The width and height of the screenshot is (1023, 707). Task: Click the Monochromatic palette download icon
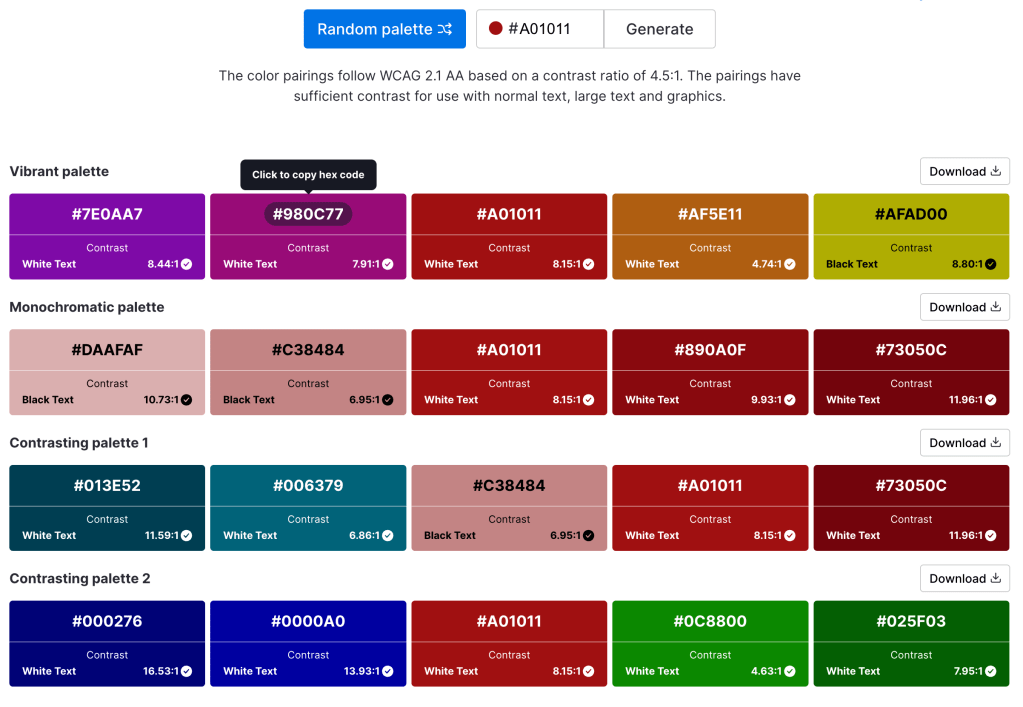[x=995, y=307]
